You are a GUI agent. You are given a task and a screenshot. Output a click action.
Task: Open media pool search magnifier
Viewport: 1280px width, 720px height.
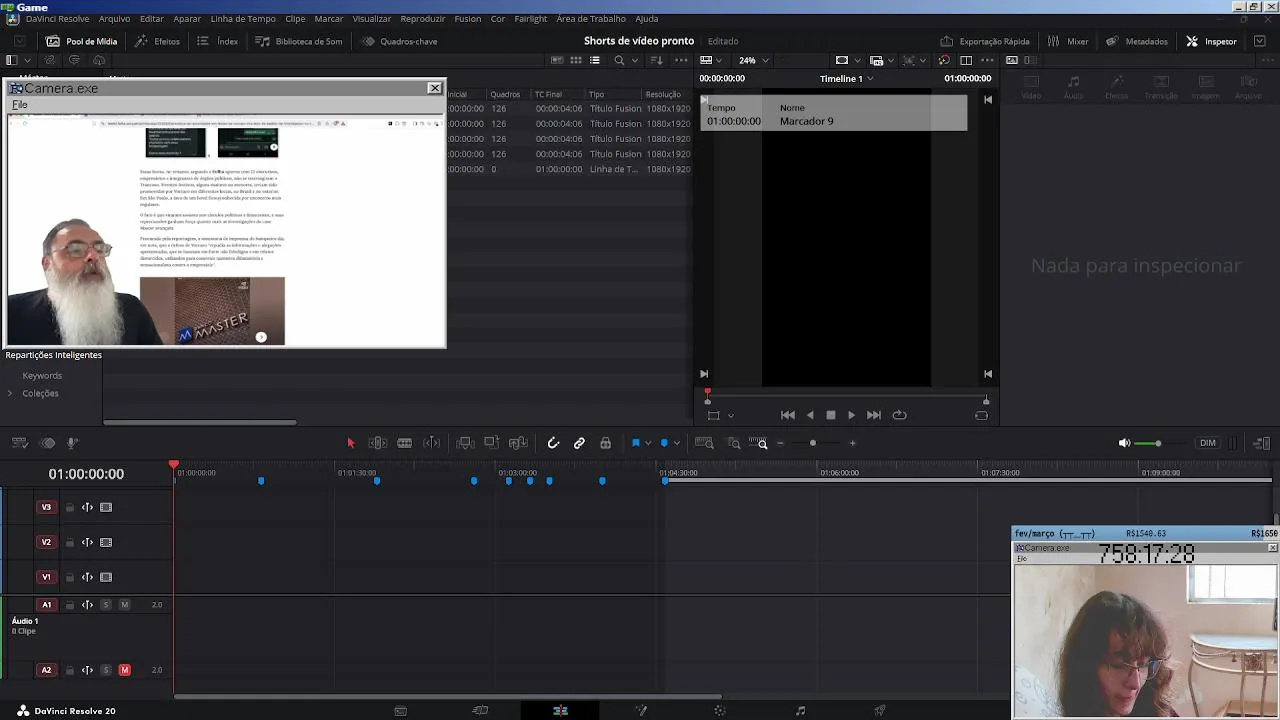tap(619, 60)
